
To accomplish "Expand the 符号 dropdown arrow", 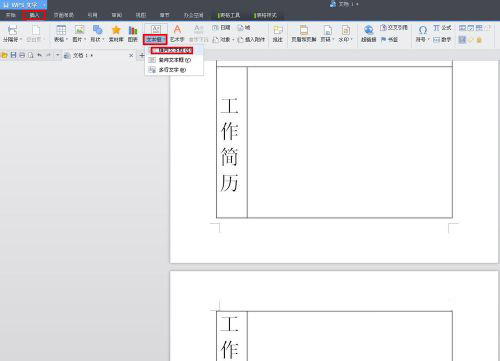I will point(429,40).
